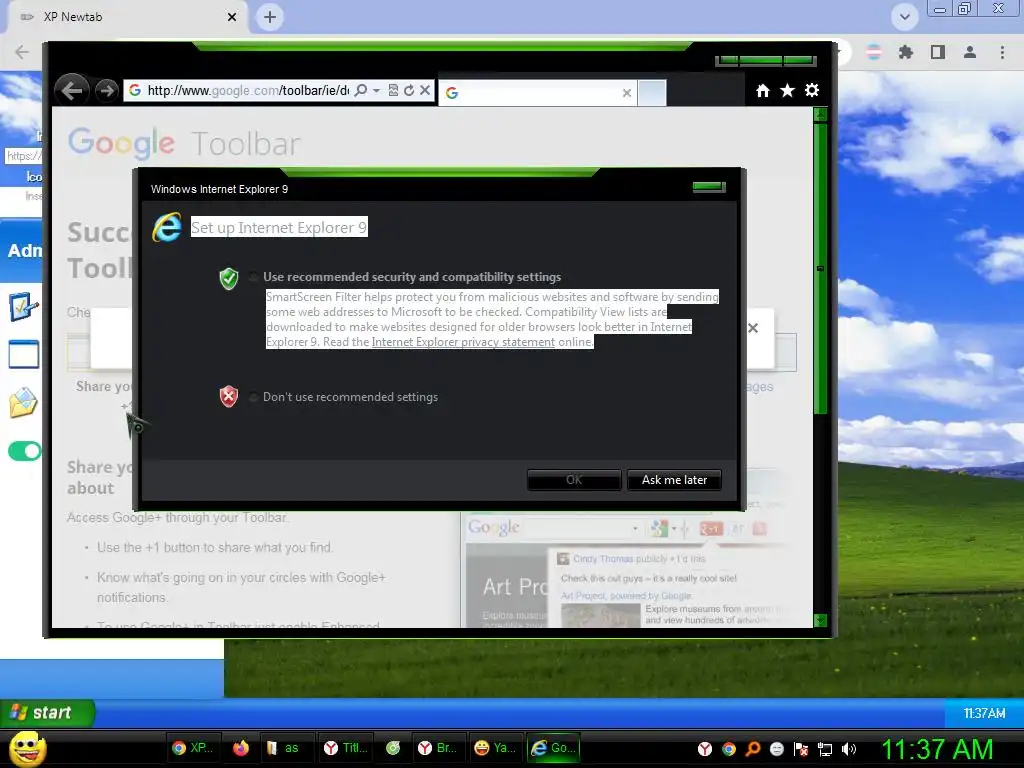Click the striped extension icon in Chrome toolbar

[874, 52]
